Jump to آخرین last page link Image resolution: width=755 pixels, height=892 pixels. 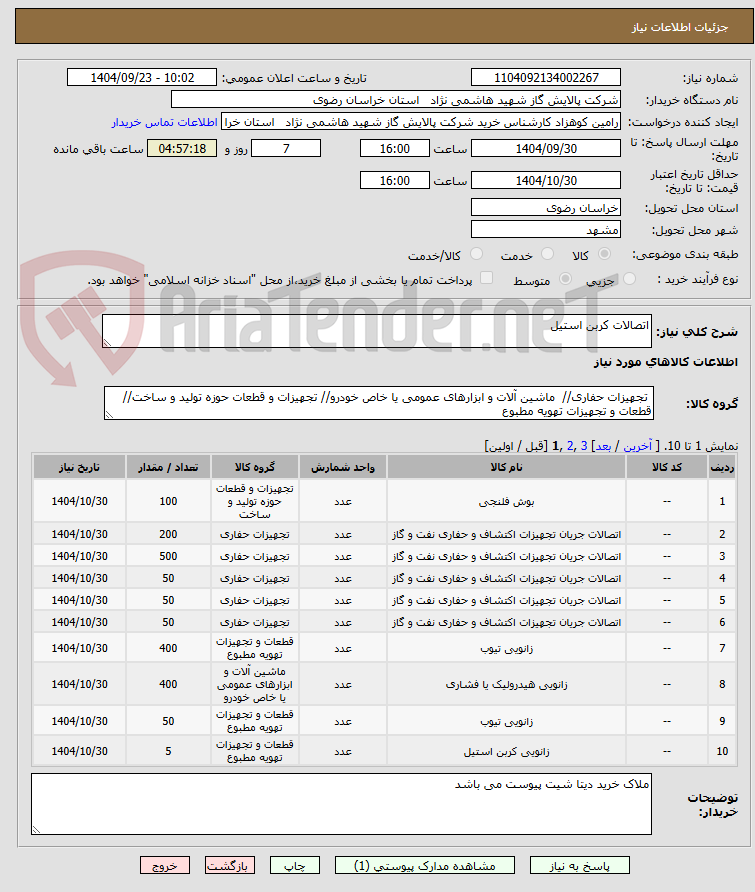[637, 446]
